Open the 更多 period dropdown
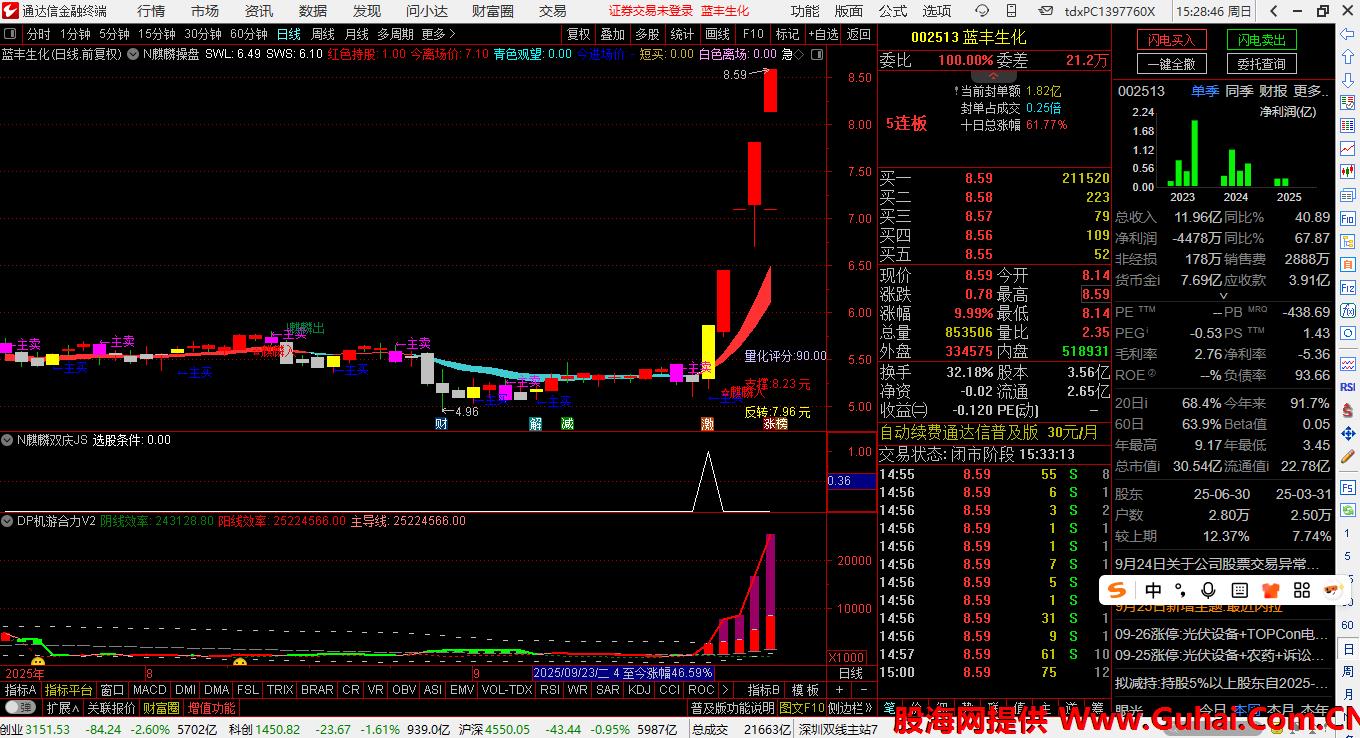The width and height of the screenshot is (1360, 738). (439, 34)
